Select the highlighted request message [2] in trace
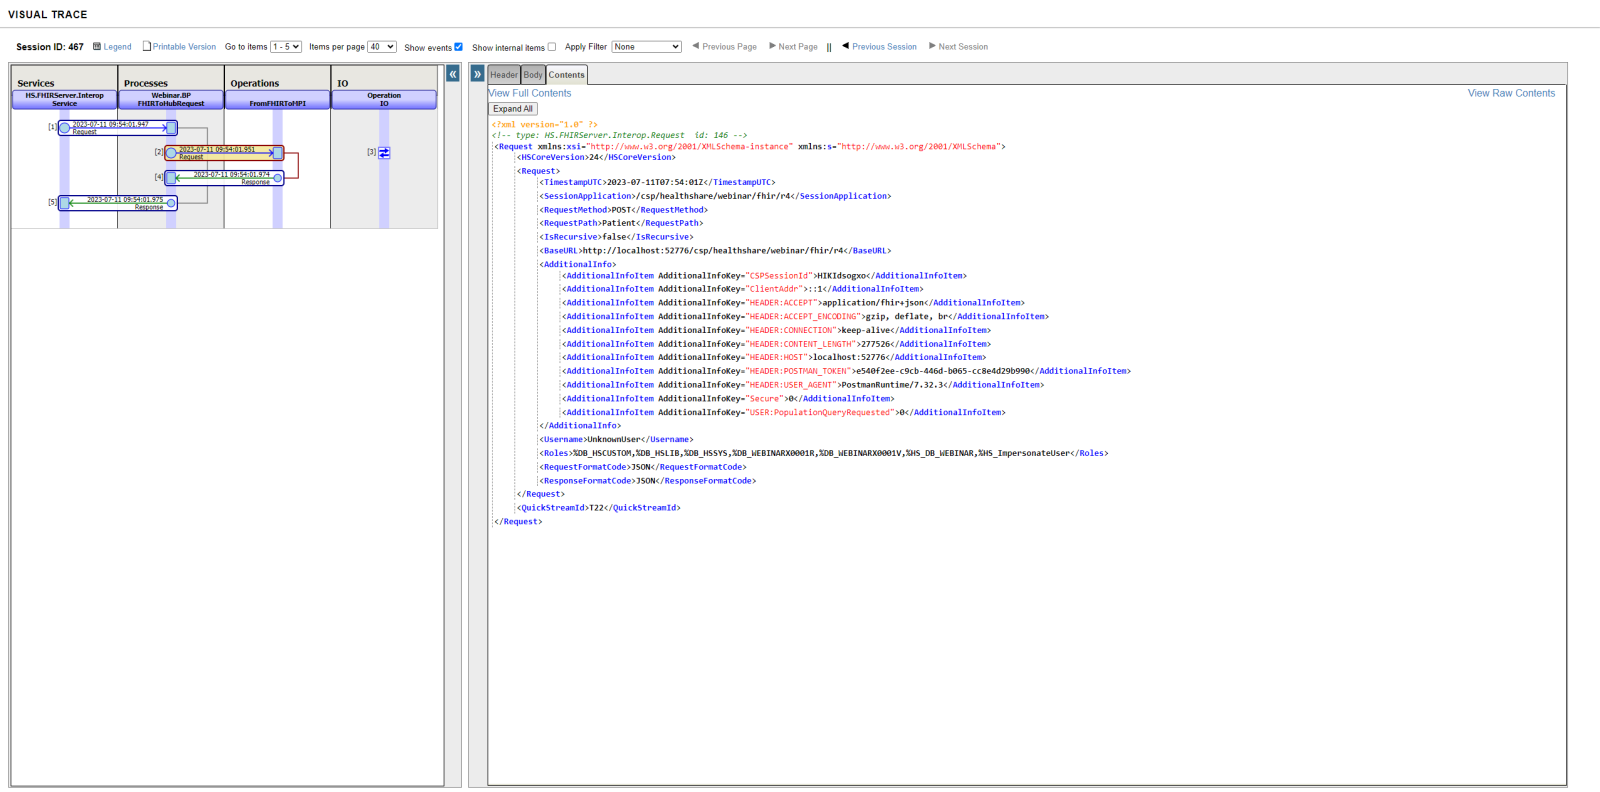The width and height of the screenshot is (1600, 792). pyautogui.click(x=224, y=153)
